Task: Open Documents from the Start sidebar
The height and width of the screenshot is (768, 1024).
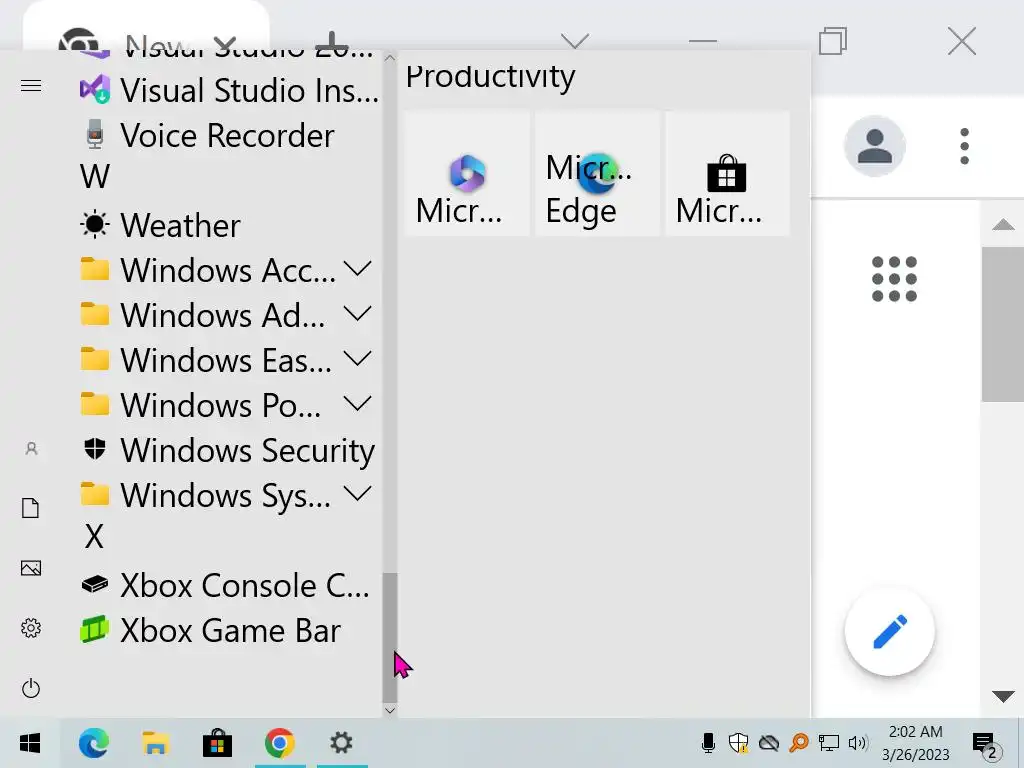Action: (x=31, y=508)
